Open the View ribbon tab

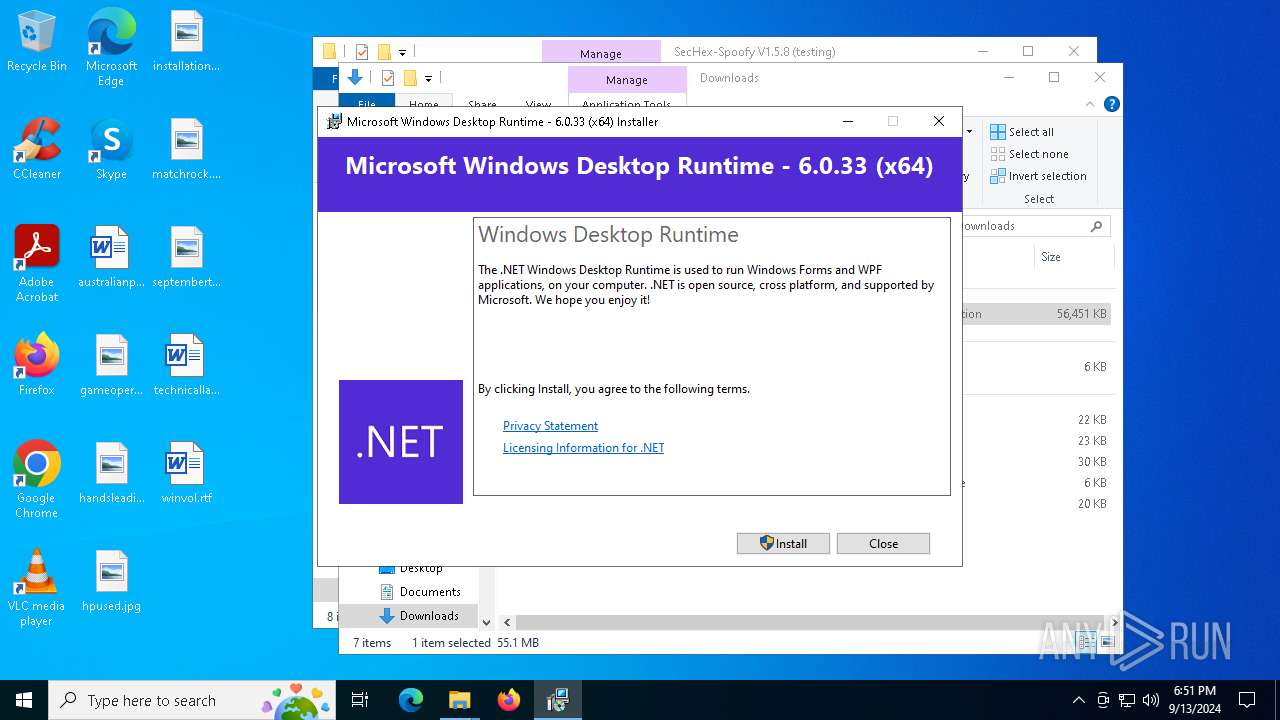point(538,102)
